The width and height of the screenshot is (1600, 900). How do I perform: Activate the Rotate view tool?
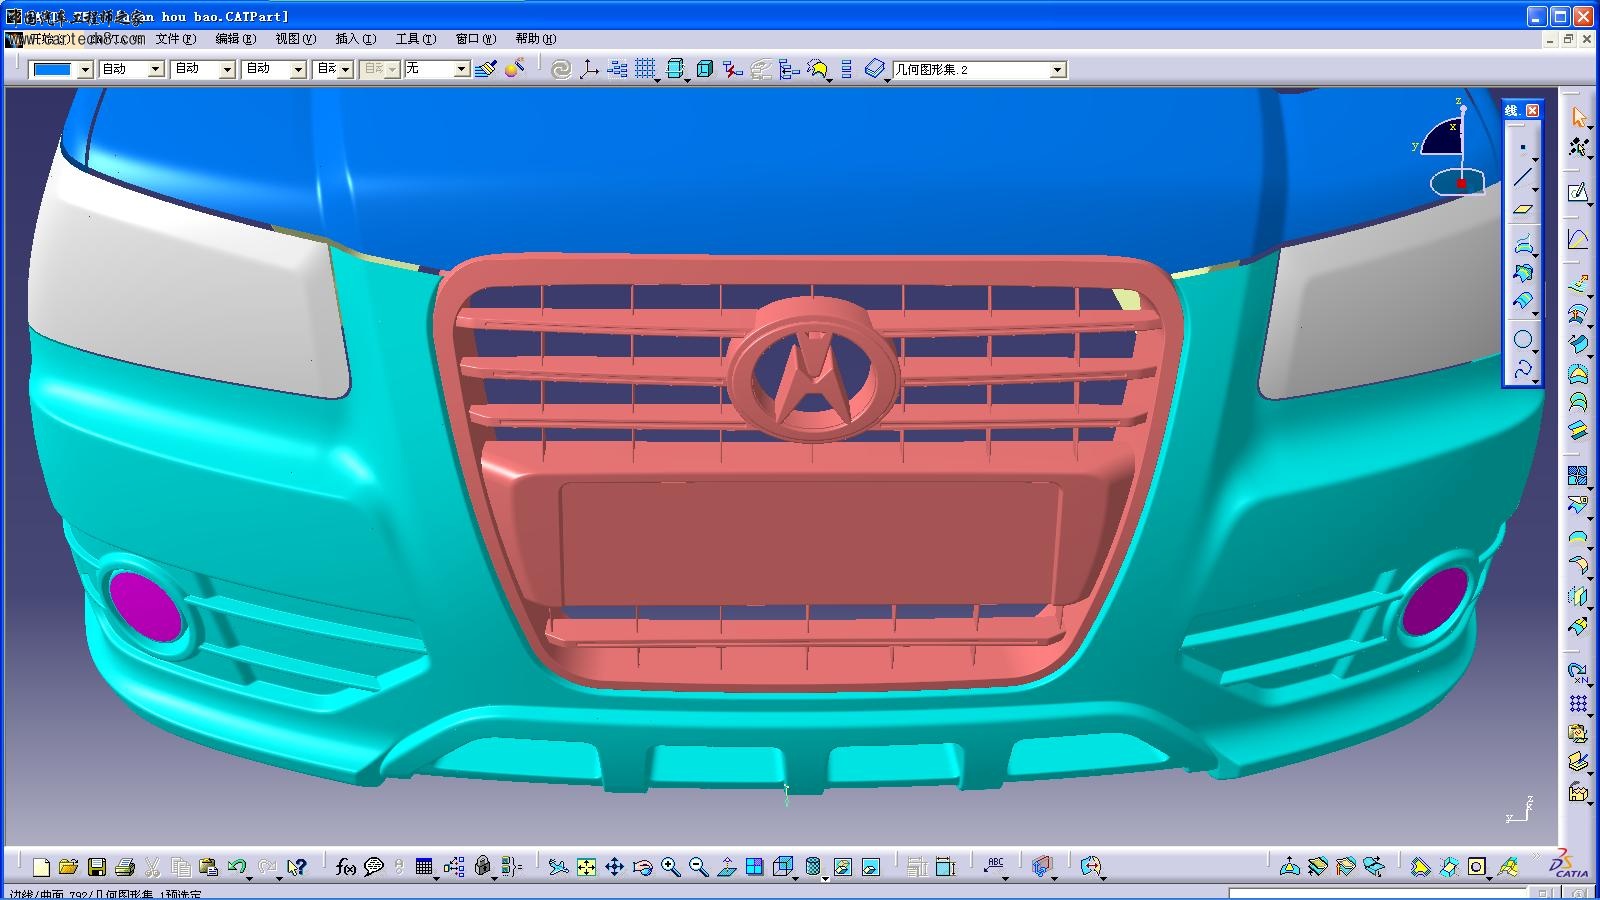(642, 867)
